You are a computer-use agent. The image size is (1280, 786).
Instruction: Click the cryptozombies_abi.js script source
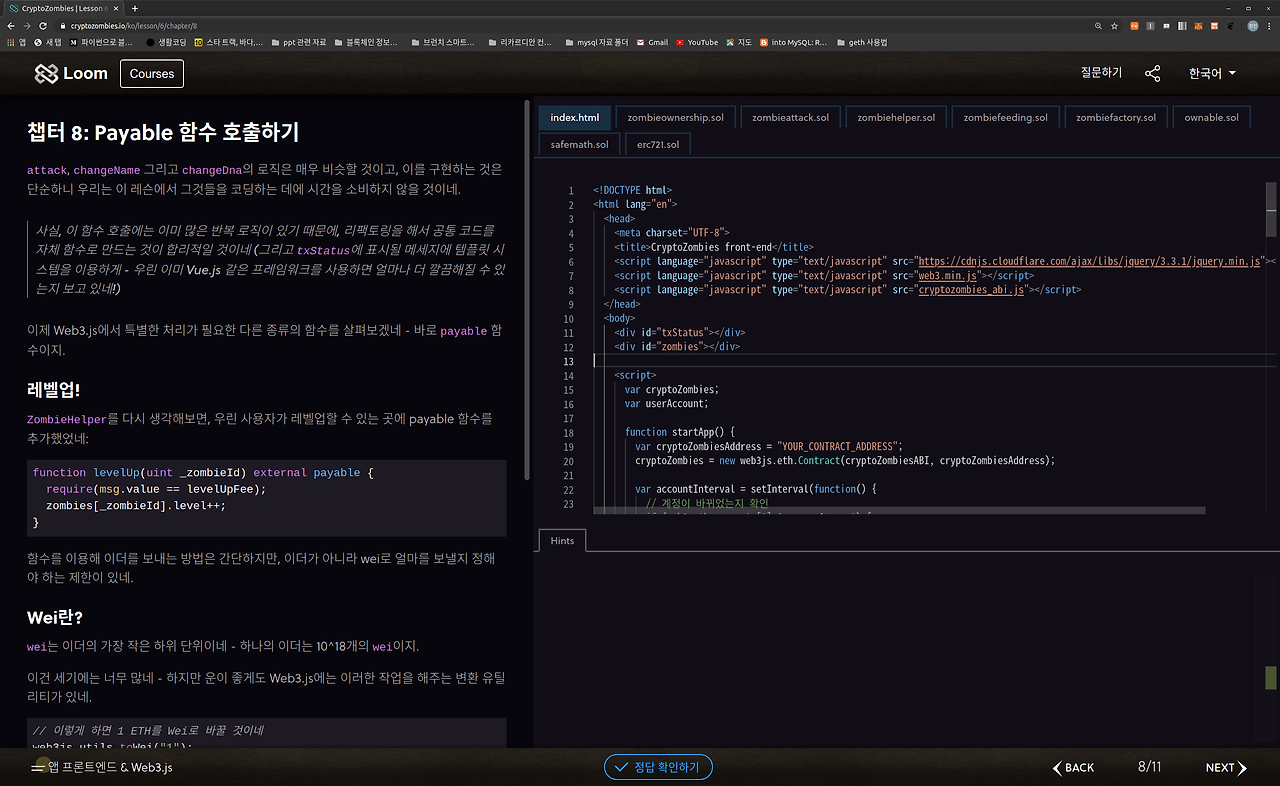pyautogui.click(x=971, y=290)
